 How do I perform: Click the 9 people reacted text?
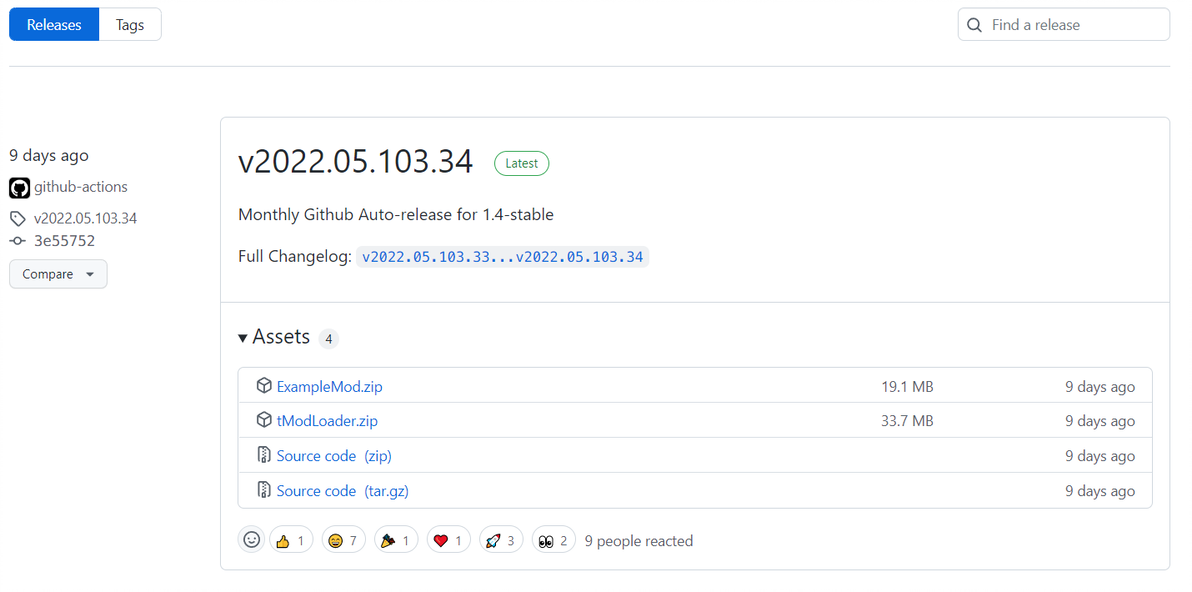[x=639, y=541]
